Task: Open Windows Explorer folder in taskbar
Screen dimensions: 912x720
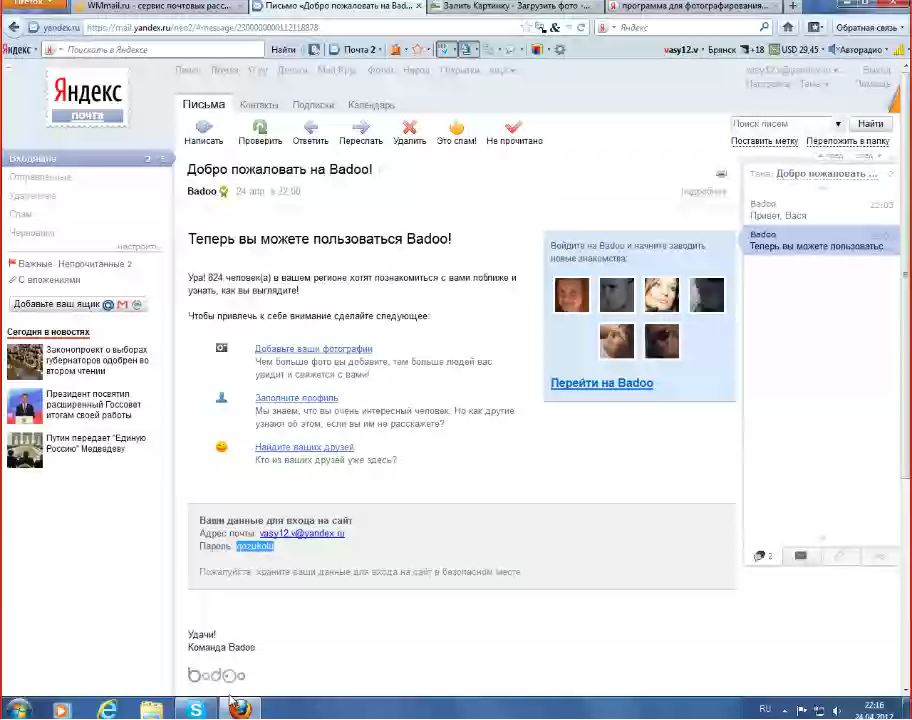Action: click(x=151, y=709)
